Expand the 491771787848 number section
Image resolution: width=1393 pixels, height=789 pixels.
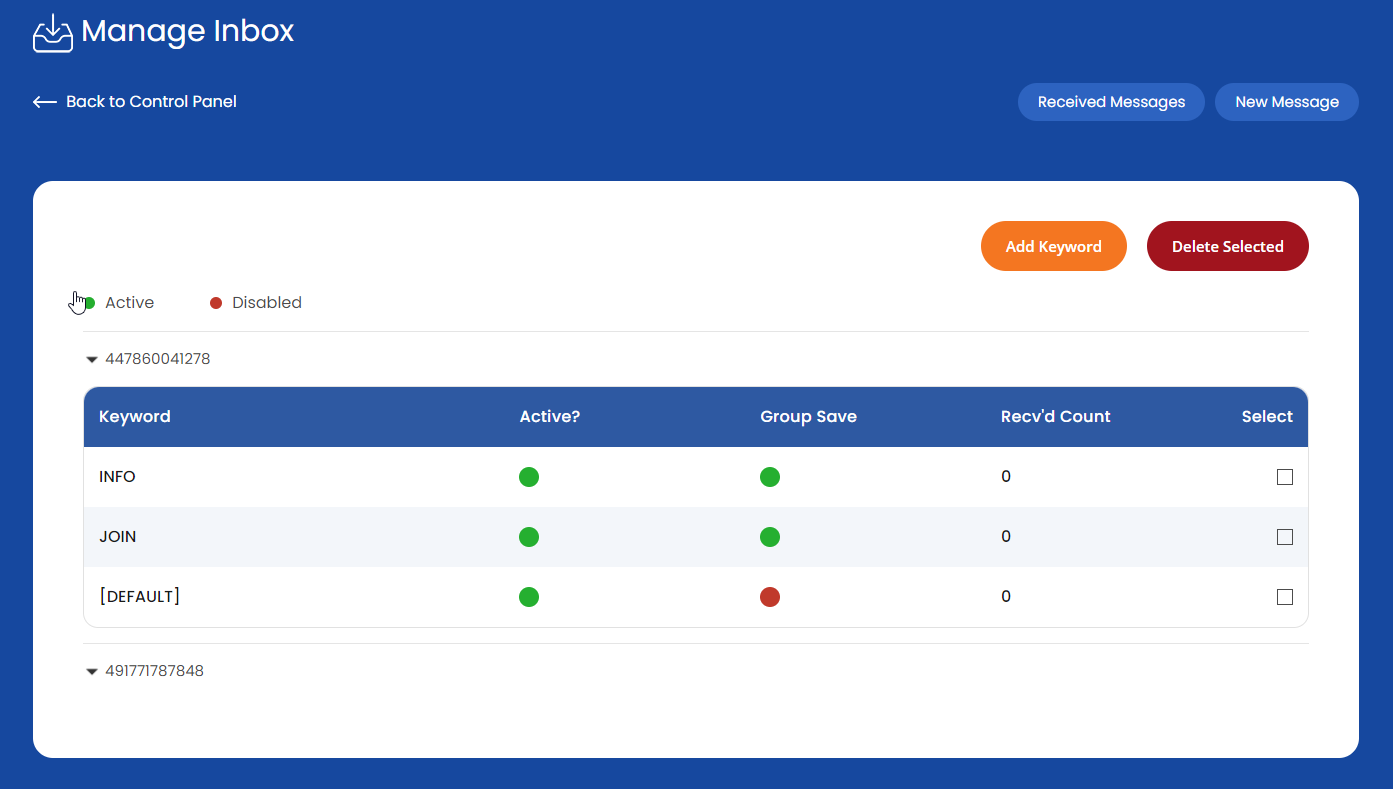[x=92, y=672]
